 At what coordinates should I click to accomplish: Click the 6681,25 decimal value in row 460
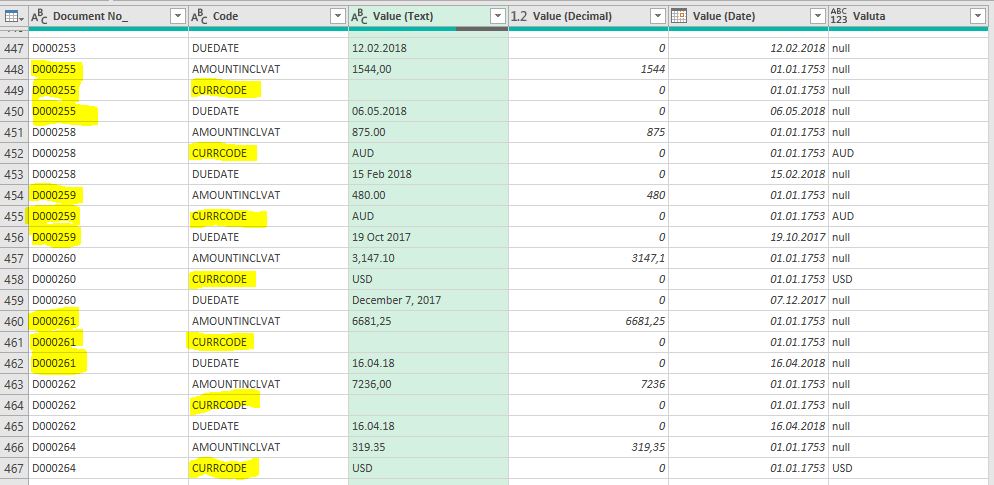[588, 321]
